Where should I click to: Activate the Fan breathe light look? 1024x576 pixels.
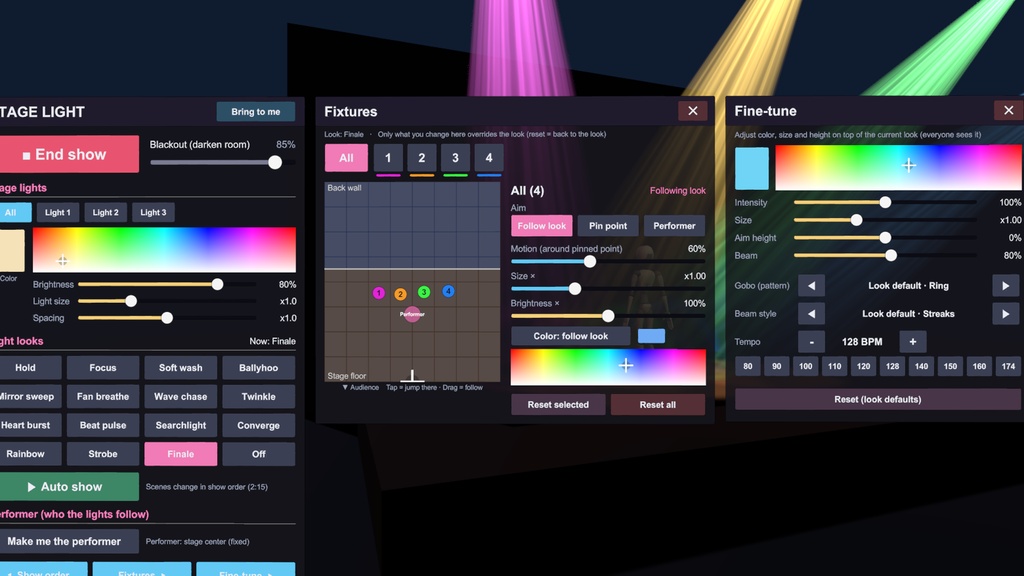pos(103,396)
